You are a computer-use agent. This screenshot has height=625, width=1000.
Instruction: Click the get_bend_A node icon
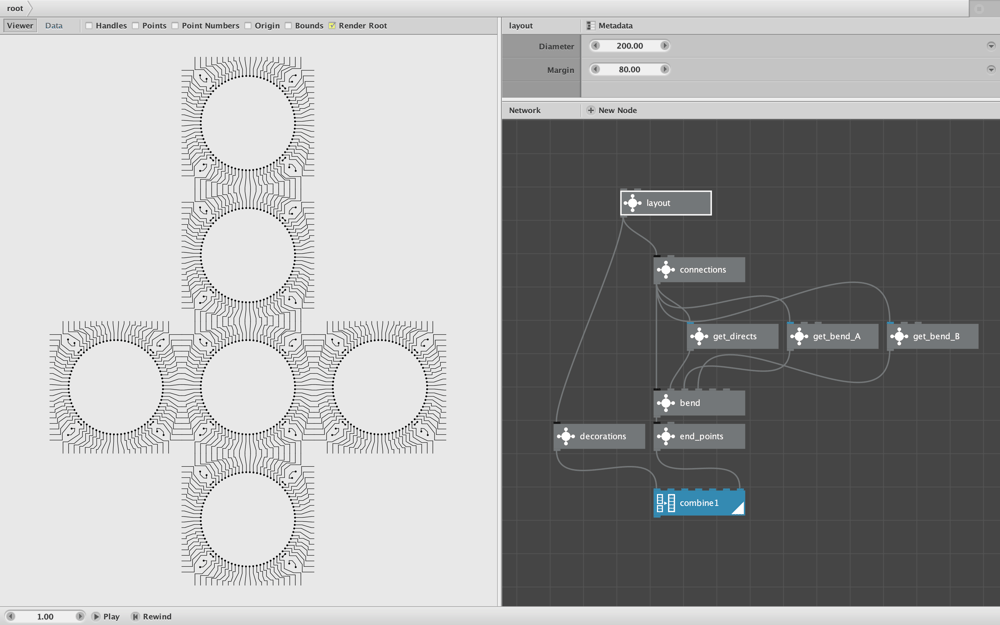(798, 336)
